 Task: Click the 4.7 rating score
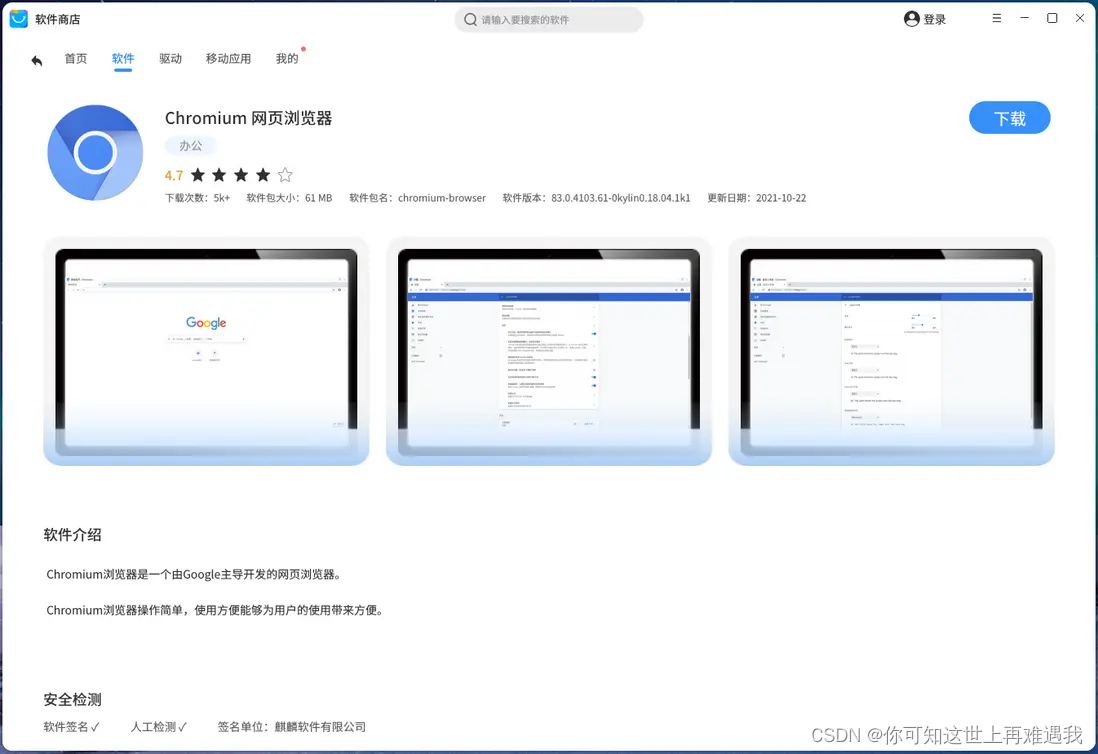[x=174, y=175]
